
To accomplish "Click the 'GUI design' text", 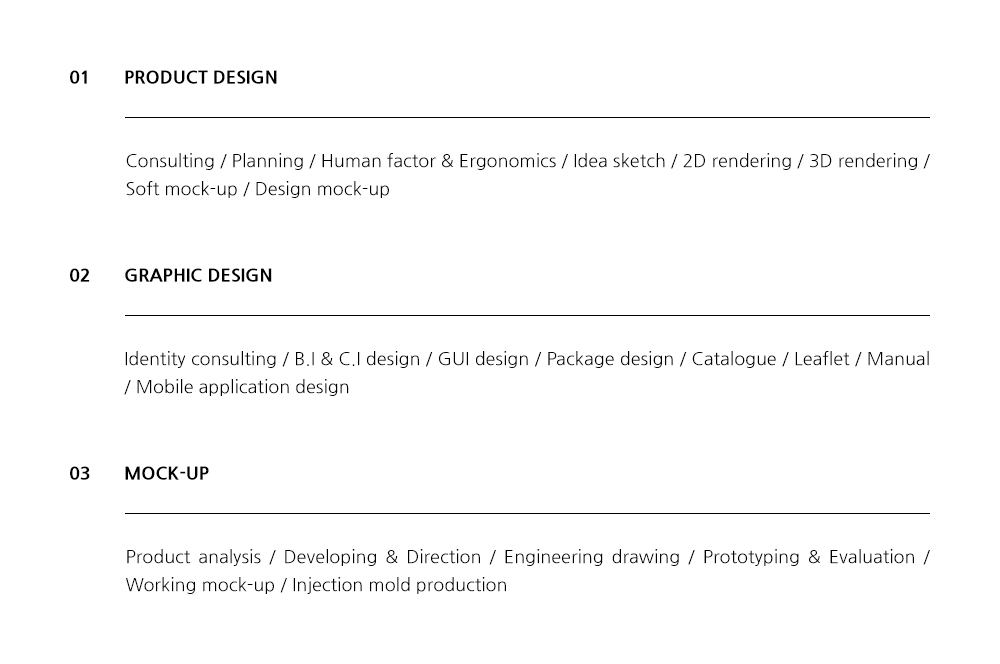I will tap(483, 359).
